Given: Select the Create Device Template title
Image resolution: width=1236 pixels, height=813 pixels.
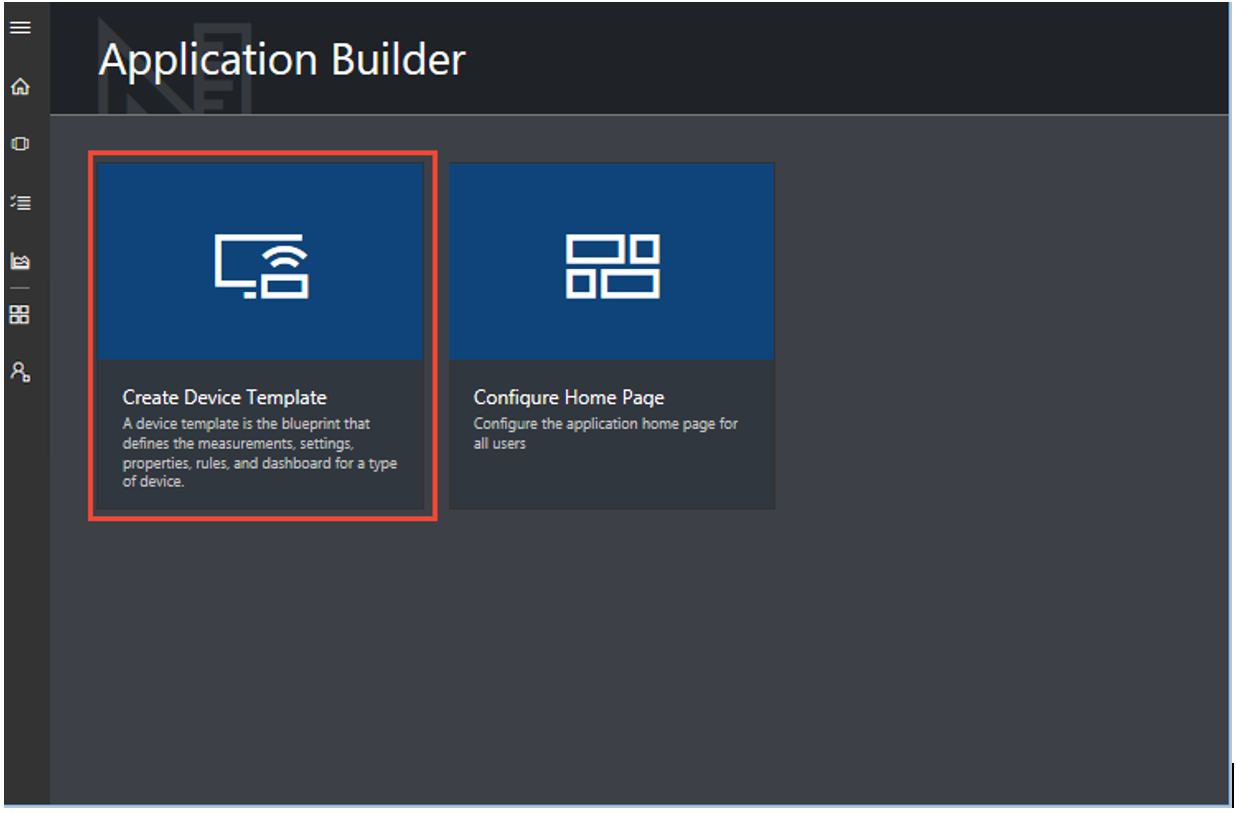Looking at the screenshot, I should (225, 397).
